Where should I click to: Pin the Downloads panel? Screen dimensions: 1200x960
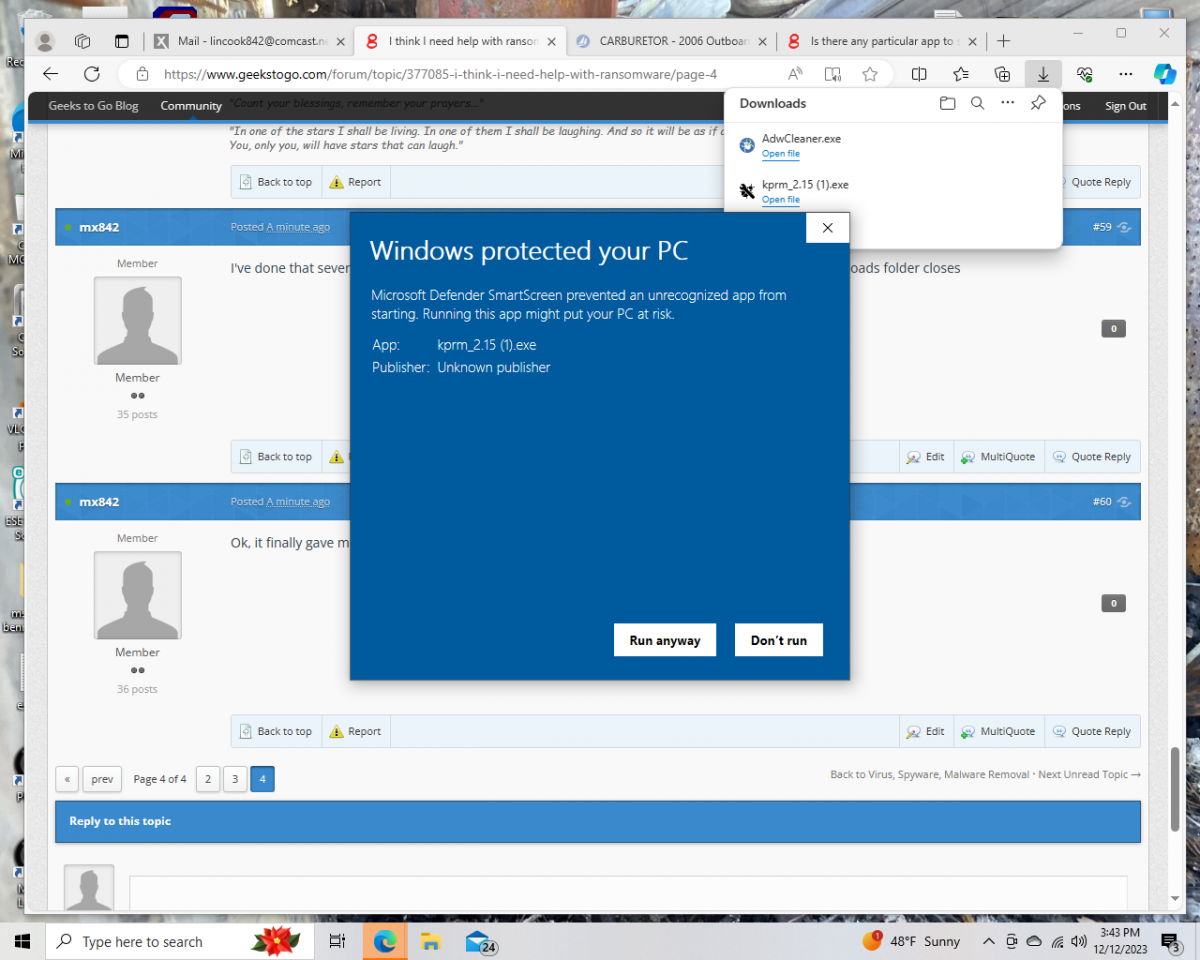(x=1038, y=103)
